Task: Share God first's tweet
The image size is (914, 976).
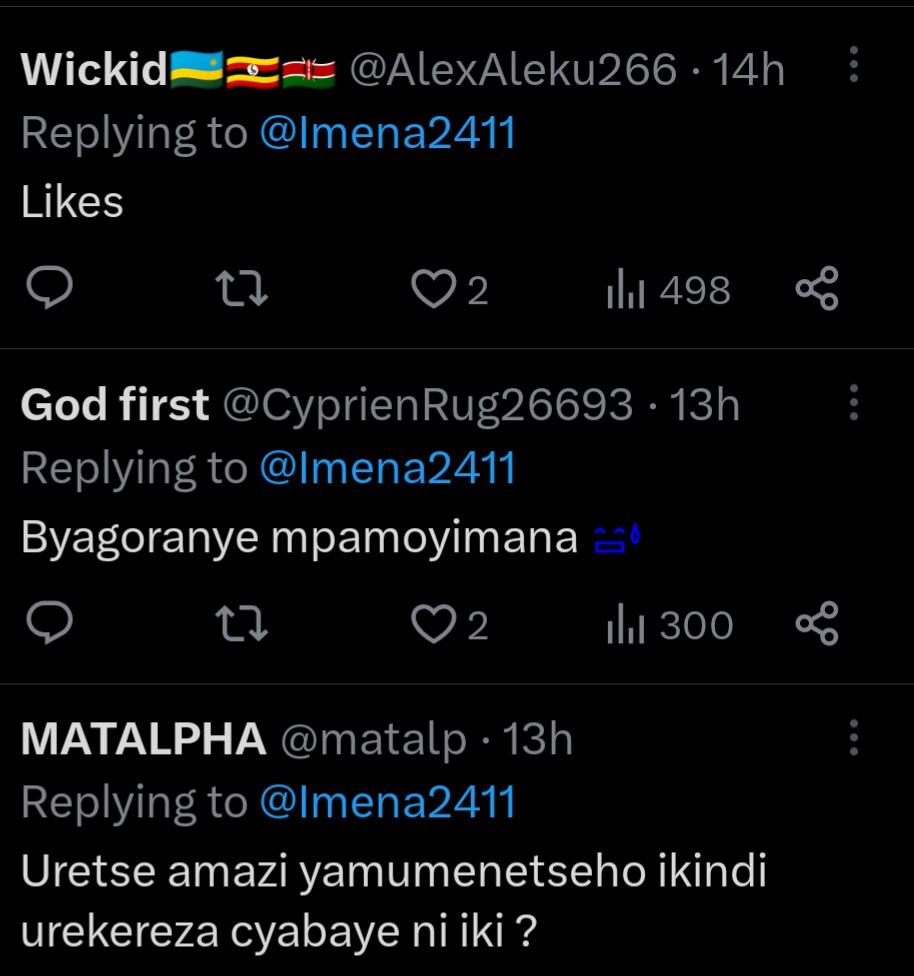Action: pos(816,625)
